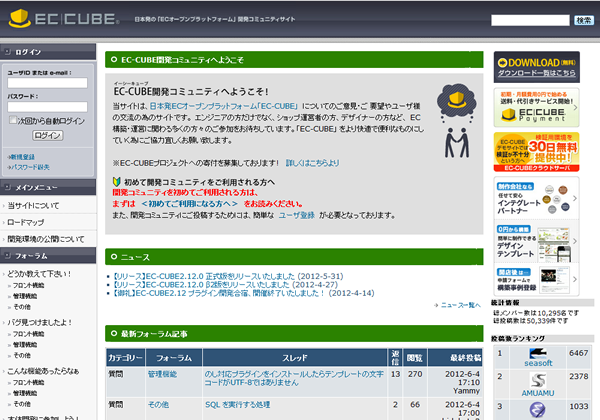
Task: Click the 総メンバー数は10,295名です statistics text
Action: coord(536,313)
